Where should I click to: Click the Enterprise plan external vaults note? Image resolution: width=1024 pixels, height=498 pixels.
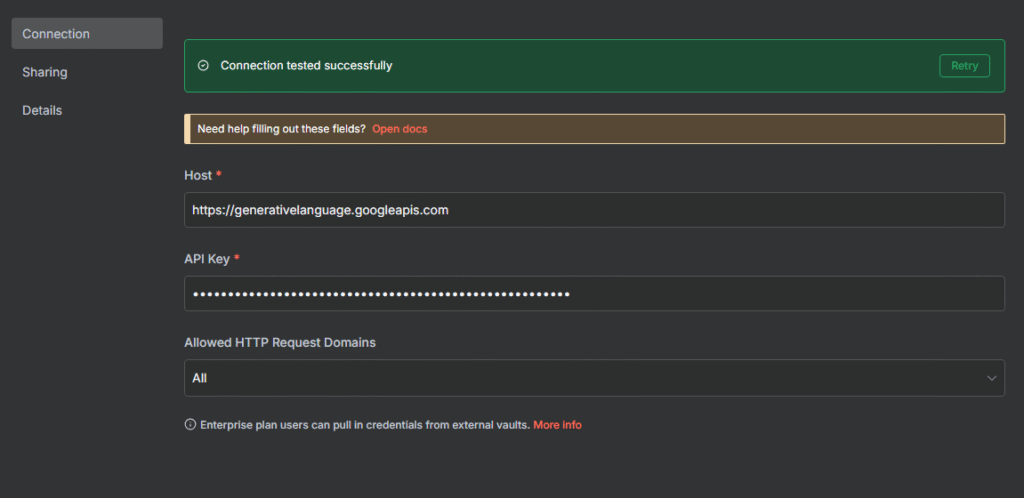364,425
